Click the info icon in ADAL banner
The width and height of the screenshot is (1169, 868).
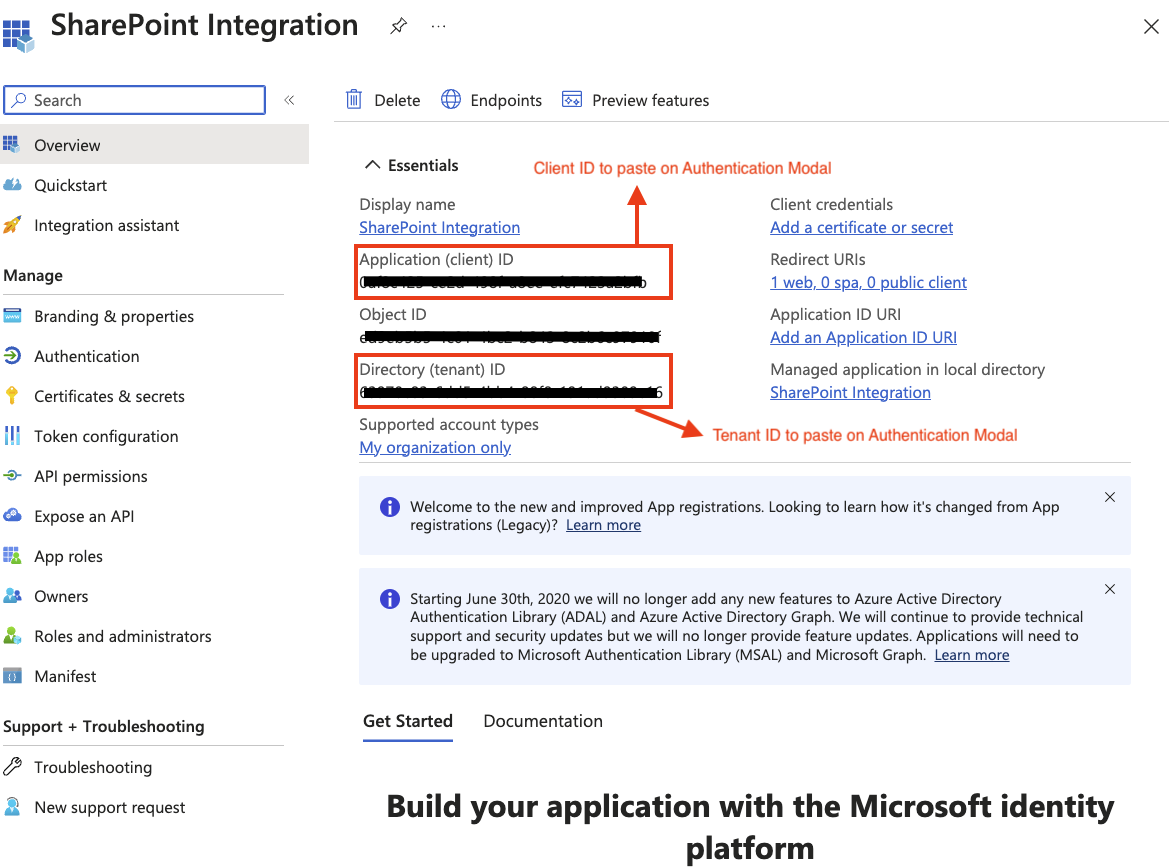click(x=389, y=599)
